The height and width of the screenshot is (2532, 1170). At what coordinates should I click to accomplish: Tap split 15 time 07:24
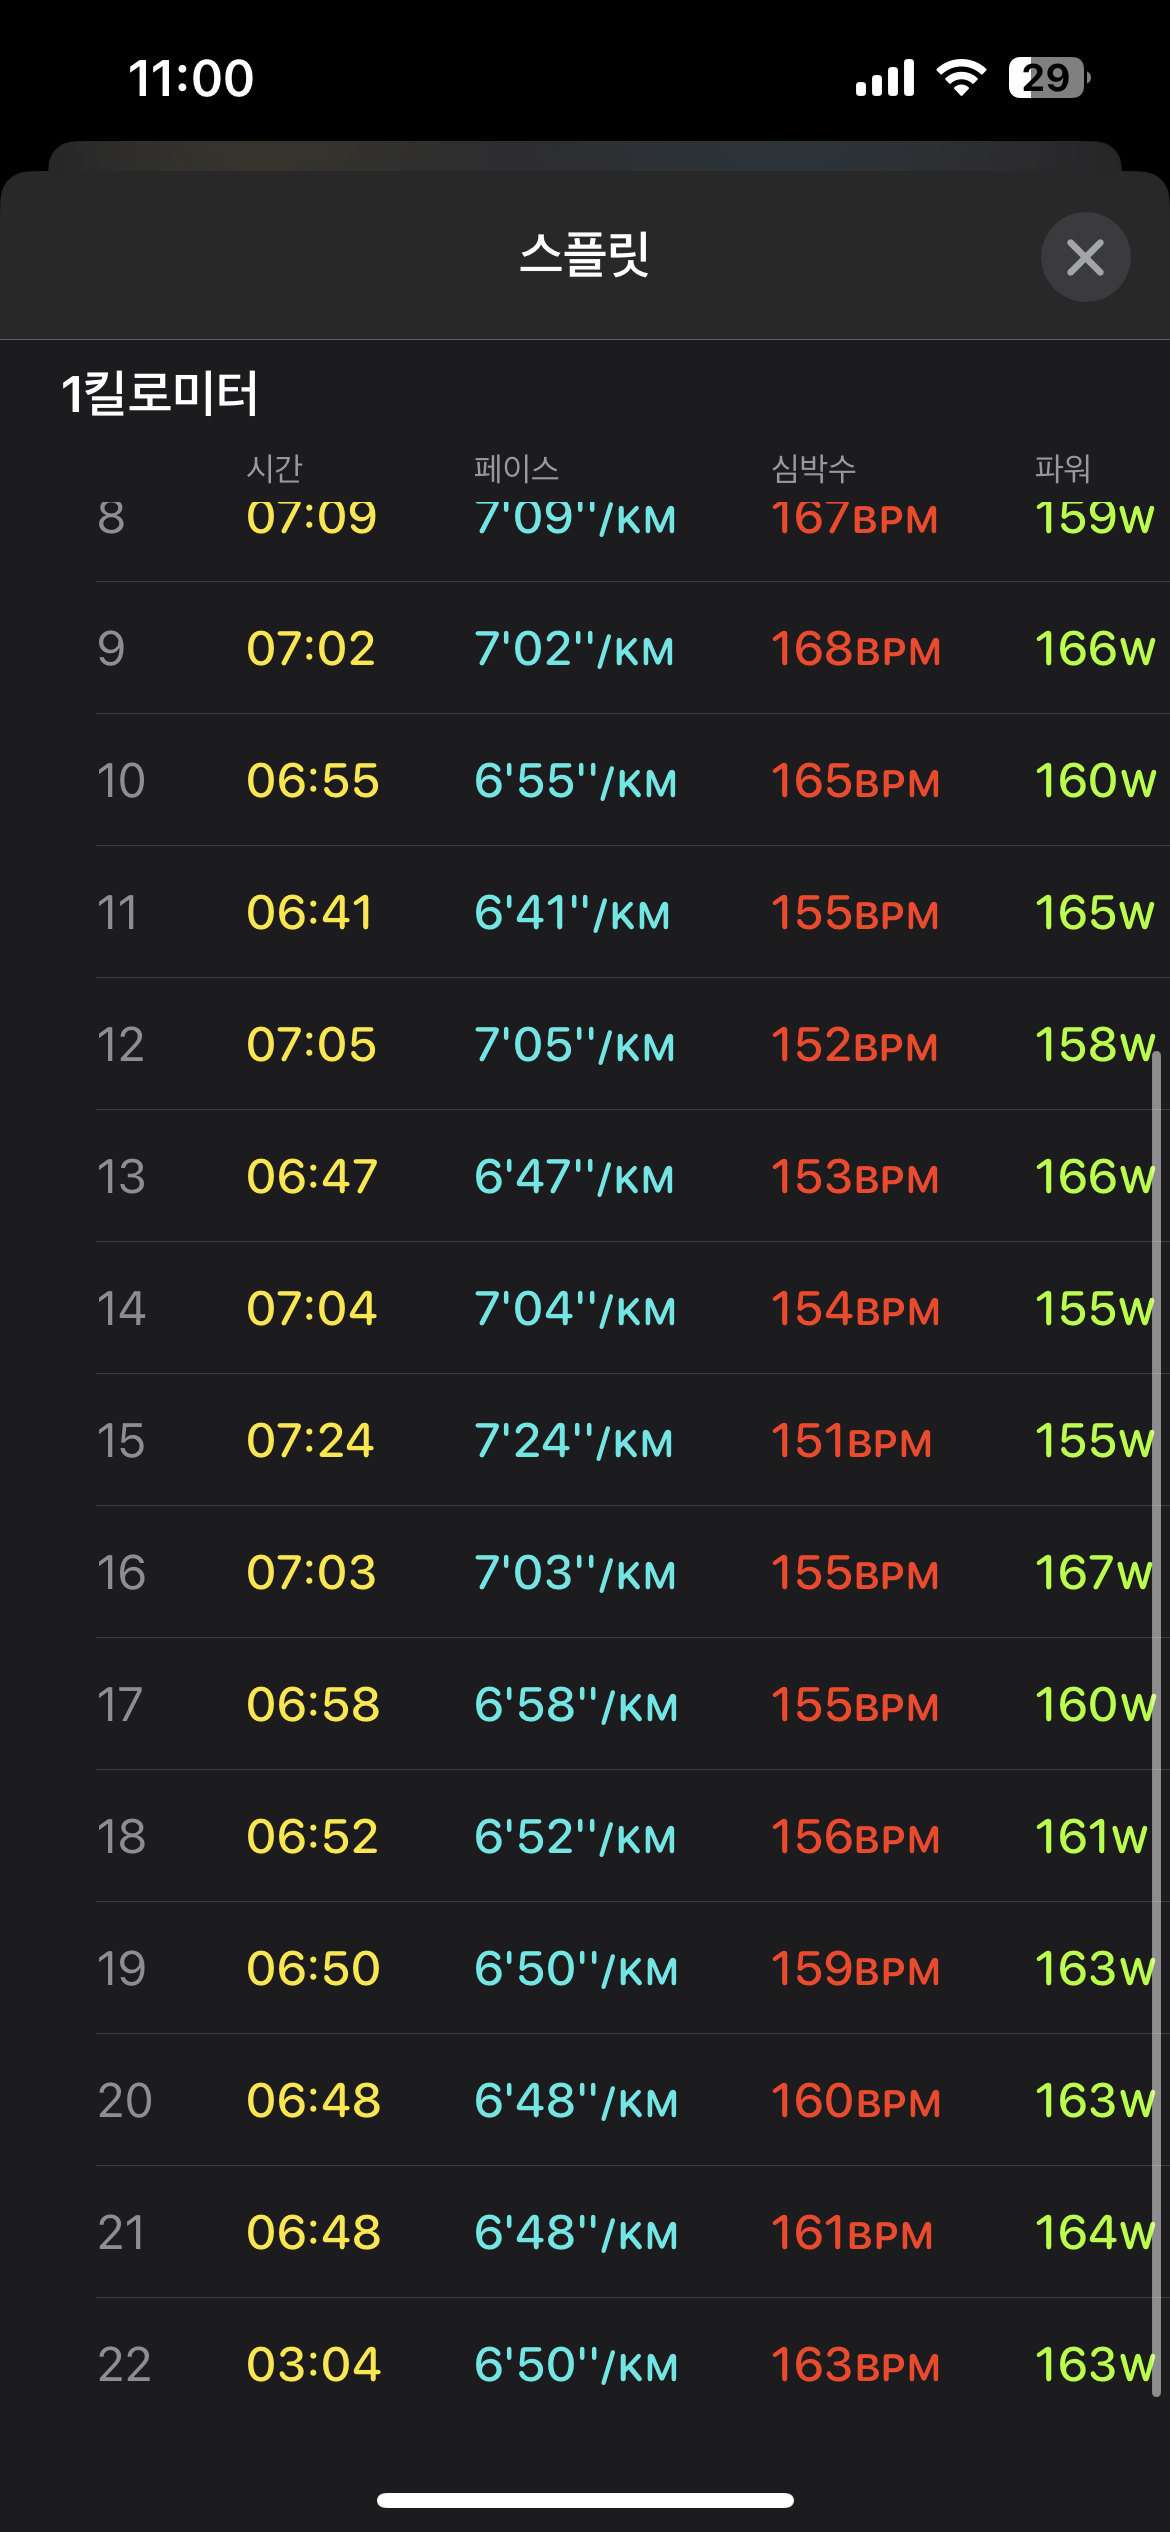310,1441
